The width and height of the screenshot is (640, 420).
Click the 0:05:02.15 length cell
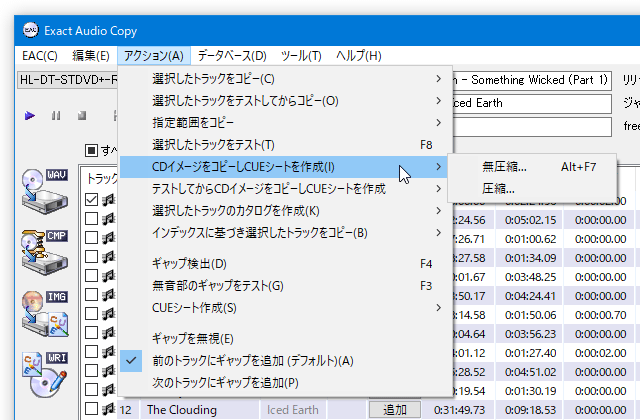click(530, 220)
